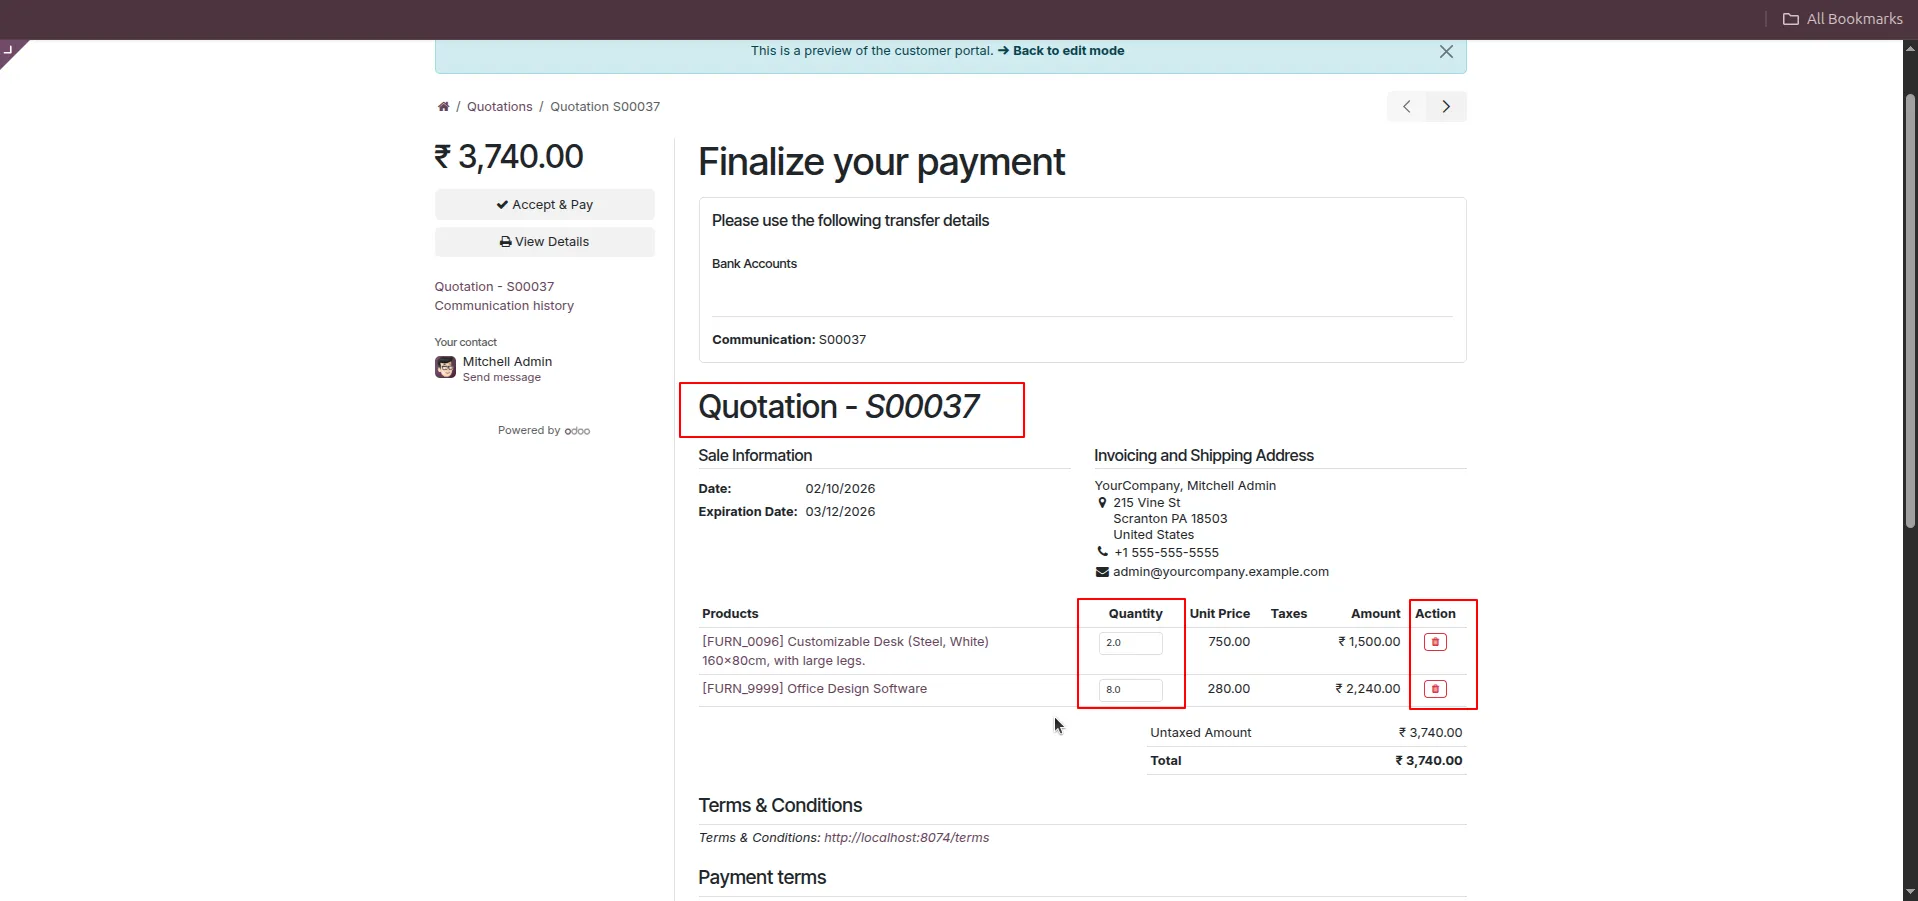Screen dimensions: 1918x901
Task: Close the portal preview banner
Action: pos(1446,52)
